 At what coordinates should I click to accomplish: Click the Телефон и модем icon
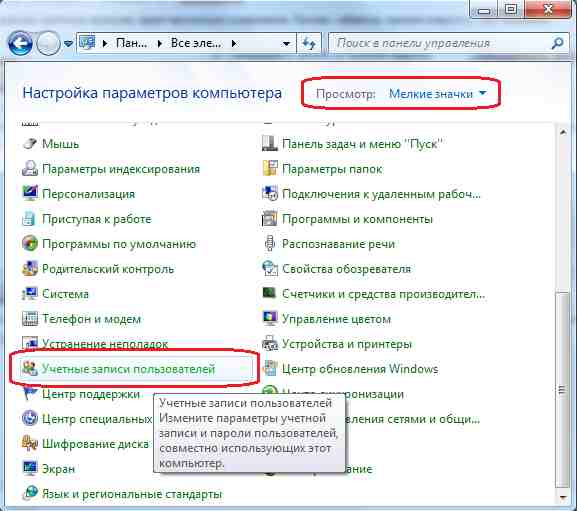(29, 319)
